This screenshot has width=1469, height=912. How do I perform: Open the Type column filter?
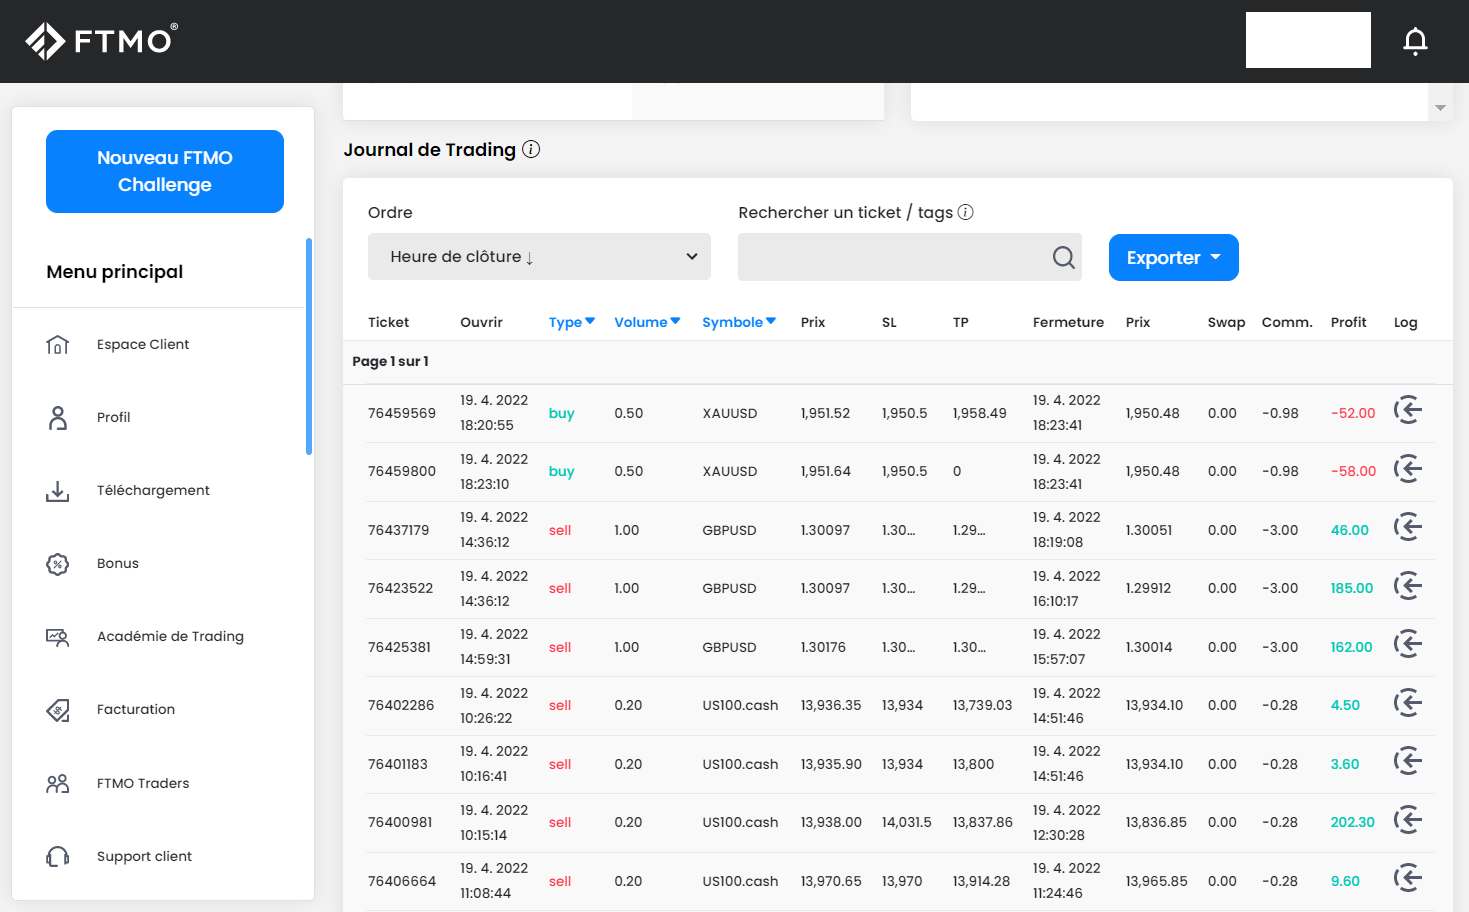point(572,322)
